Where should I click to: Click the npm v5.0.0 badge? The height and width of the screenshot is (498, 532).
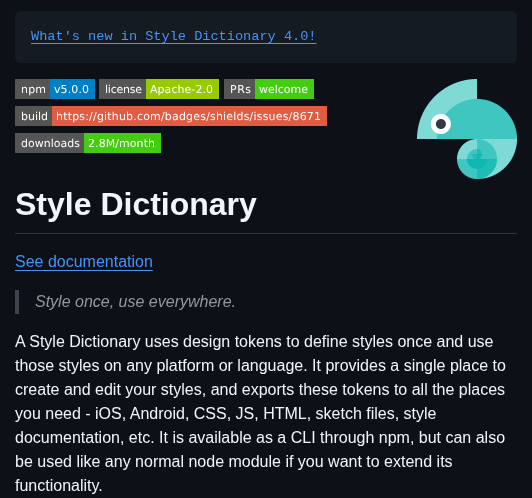pyautogui.click(x=55, y=89)
